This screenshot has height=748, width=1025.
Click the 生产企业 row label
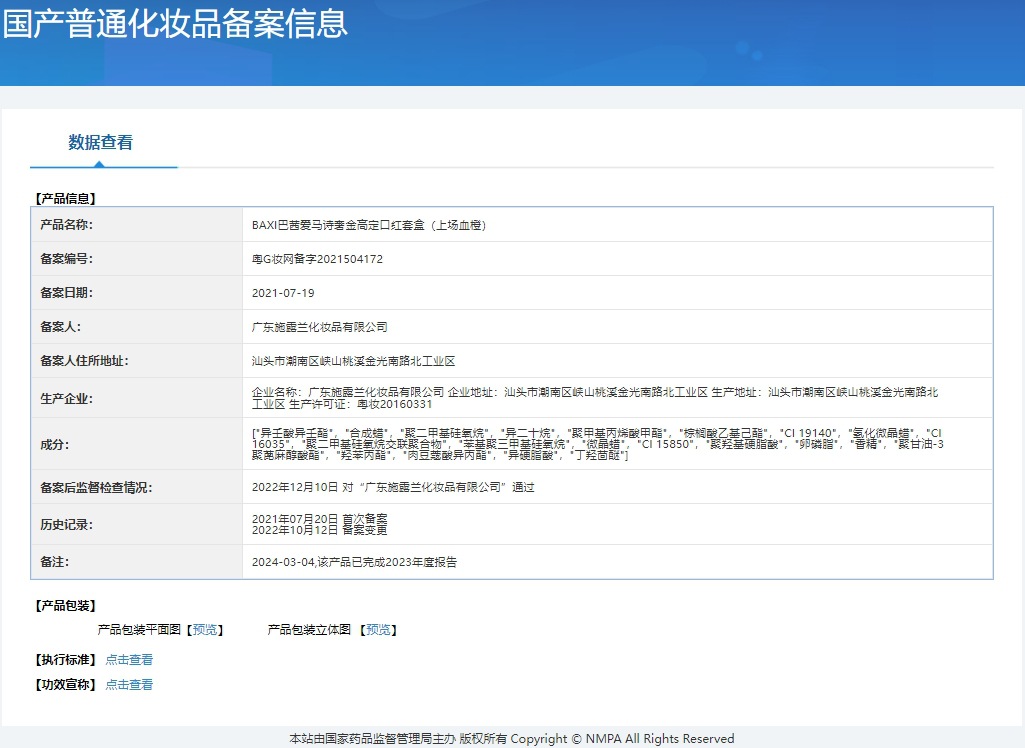[67, 399]
